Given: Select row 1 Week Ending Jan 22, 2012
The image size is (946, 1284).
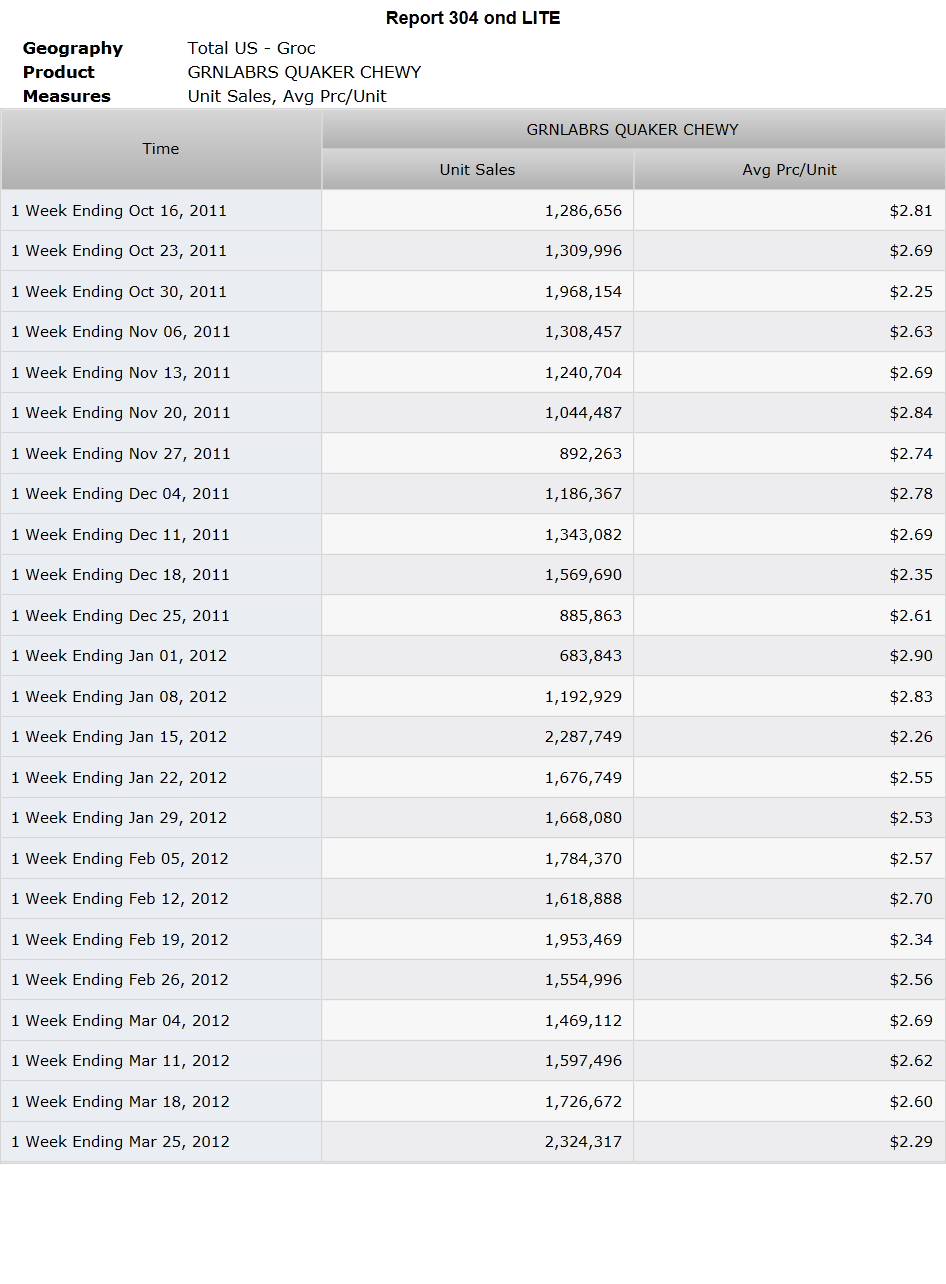Looking at the screenshot, I should click(x=473, y=778).
